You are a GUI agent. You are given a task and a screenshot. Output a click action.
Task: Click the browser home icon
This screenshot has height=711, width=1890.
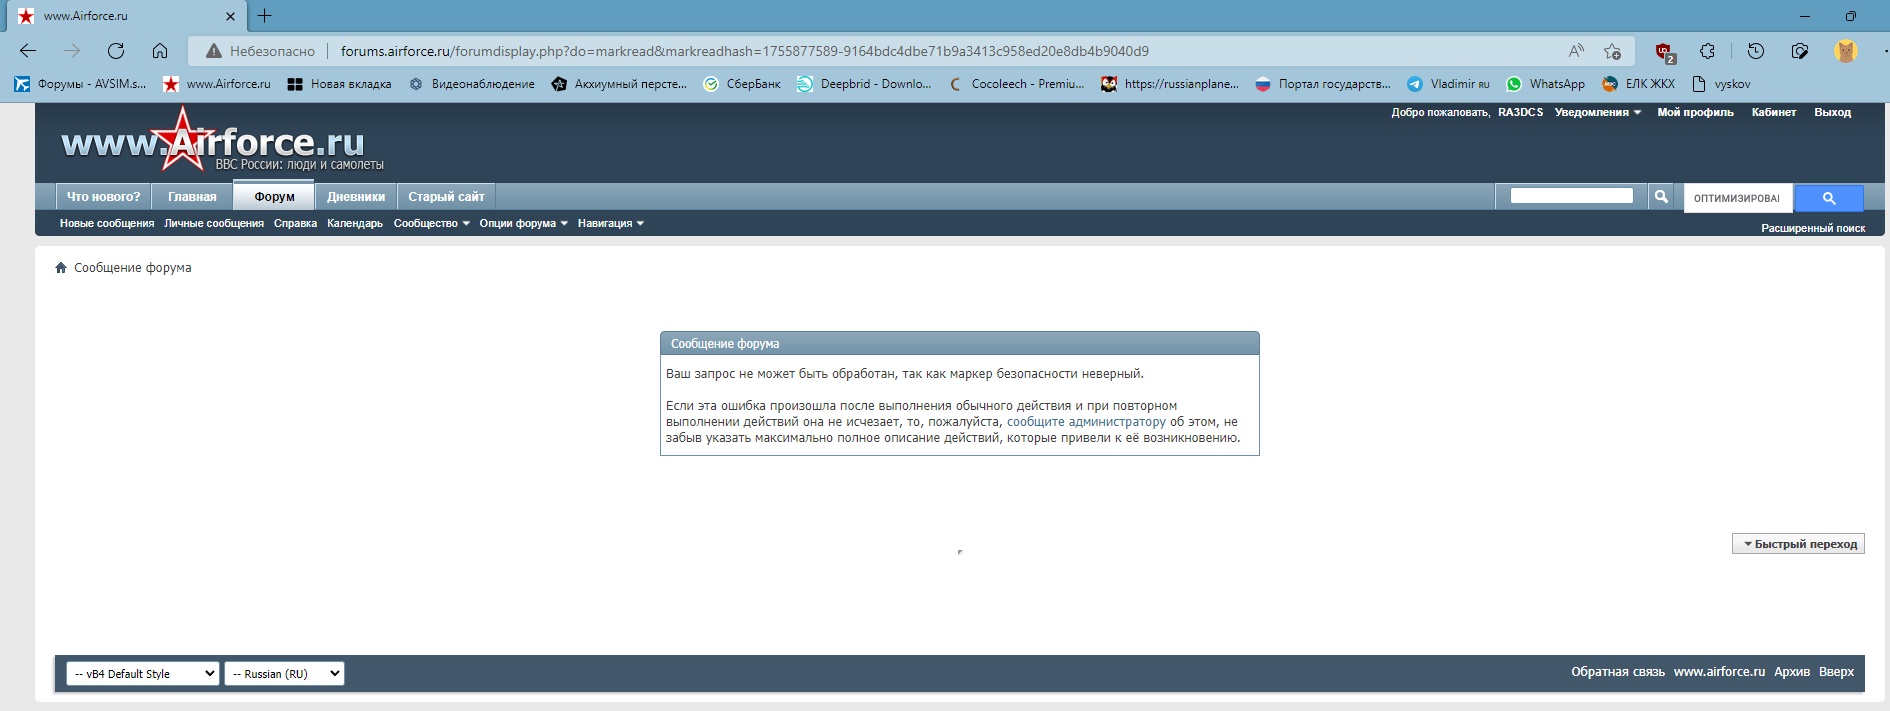[x=160, y=51]
